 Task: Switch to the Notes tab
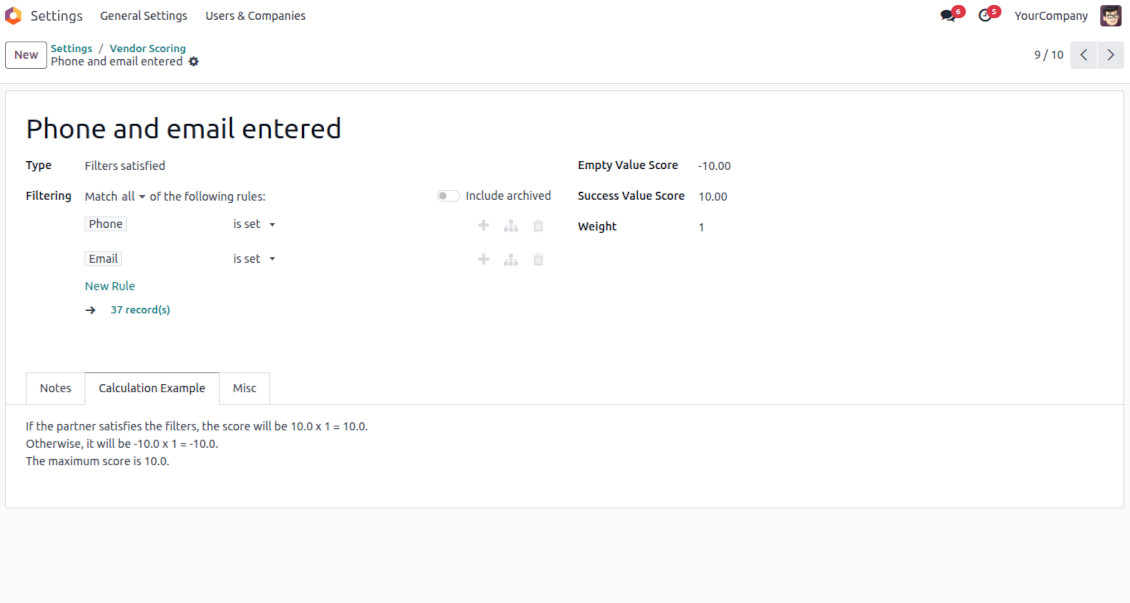pyautogui.click(x=55, y=388)
